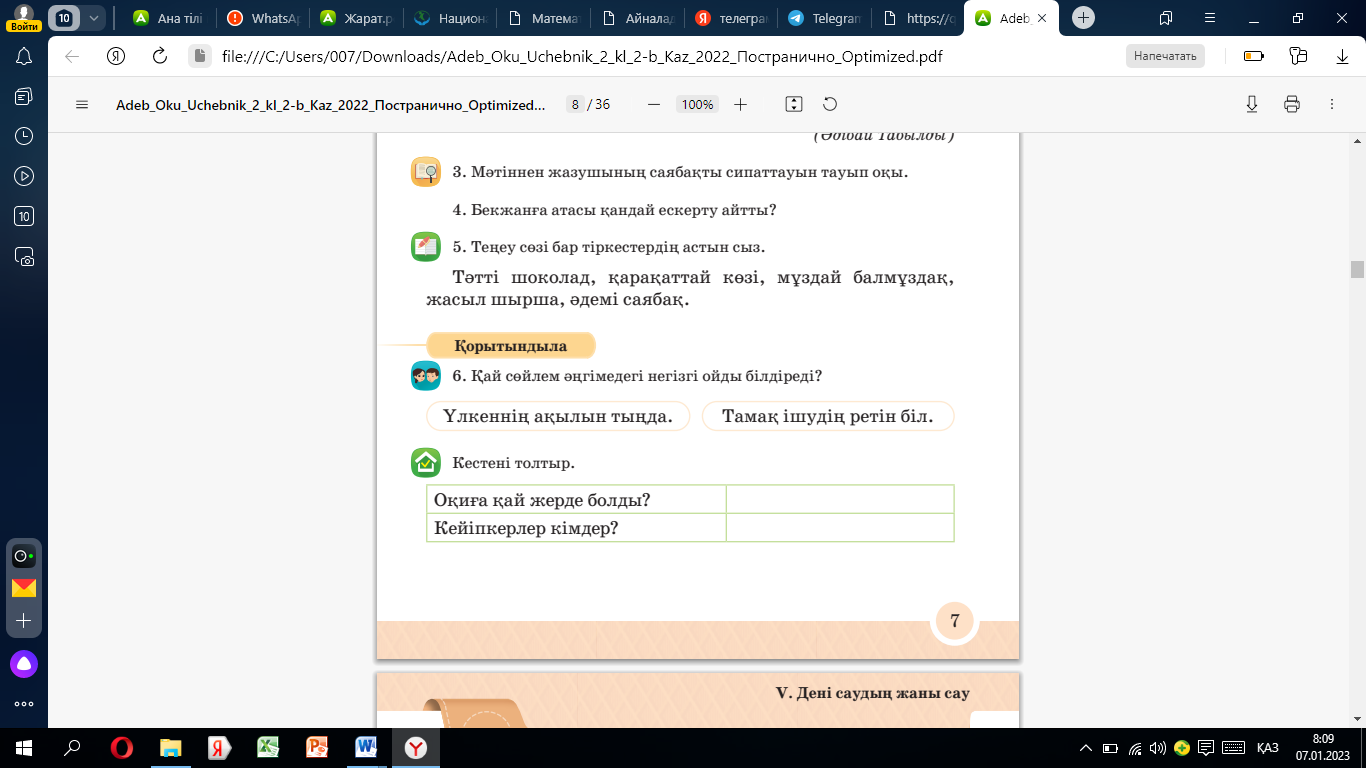1366x768 pixels.
Task: Click the screenshot camera icon in sidebar
Action: click(x=24, y=256)
